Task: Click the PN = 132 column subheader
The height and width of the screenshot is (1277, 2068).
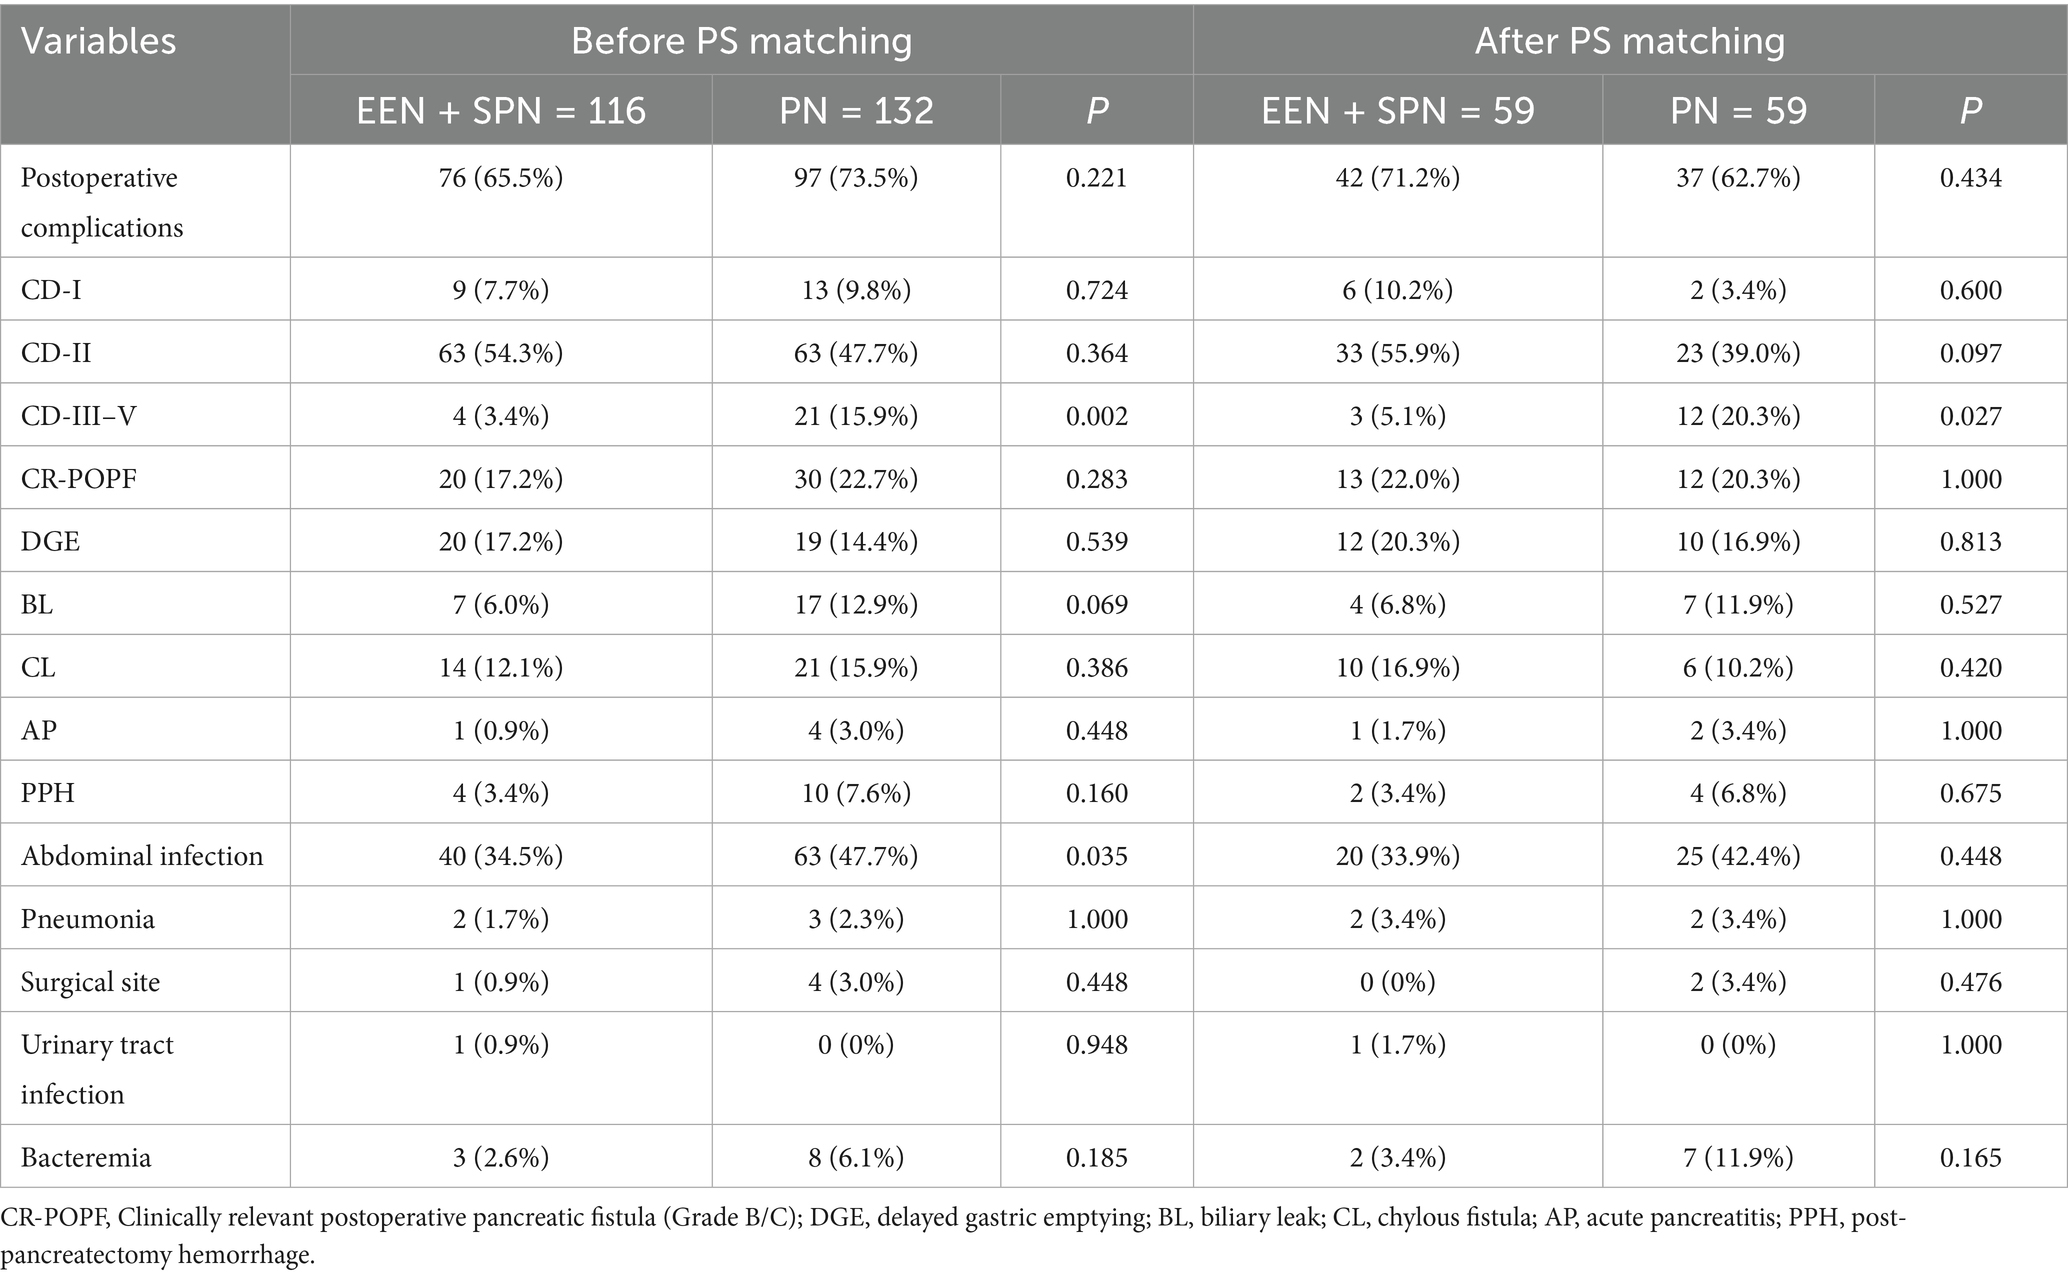Action: (856, 110)
